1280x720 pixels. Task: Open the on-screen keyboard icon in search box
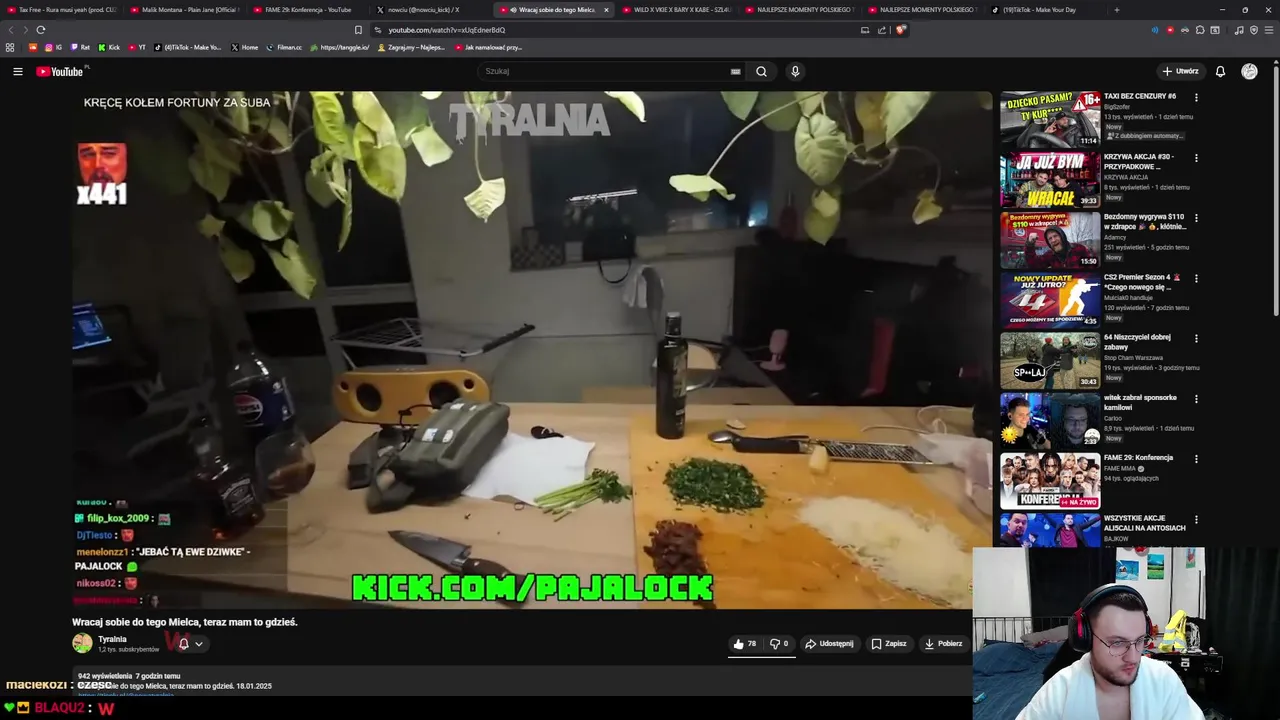click(735, 71)
